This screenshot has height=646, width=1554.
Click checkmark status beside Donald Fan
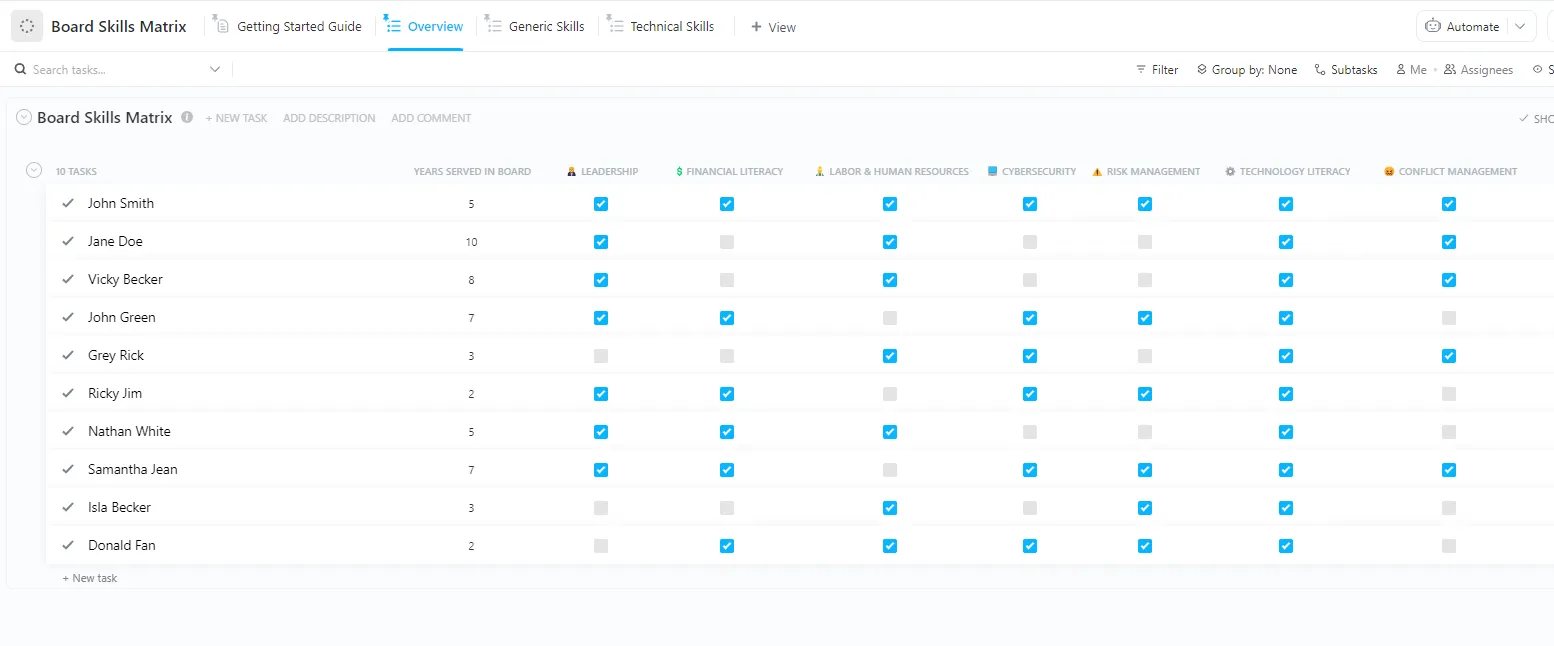(x=68, y=545)
